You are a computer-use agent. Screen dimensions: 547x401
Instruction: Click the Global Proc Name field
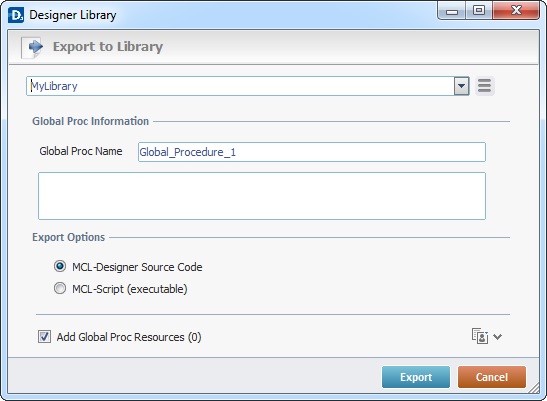(x=312, y=152)
